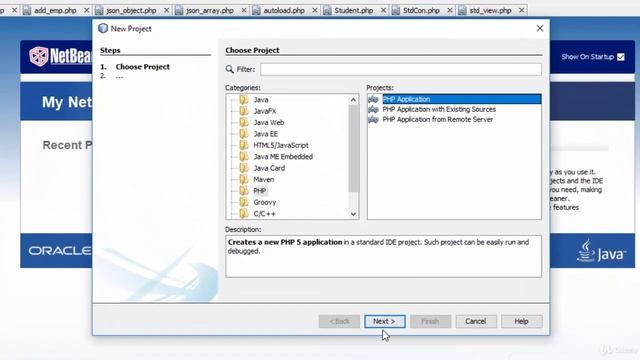
Task: Click the Java ME Embedded folder icon
Action: [x=244, y=157]
